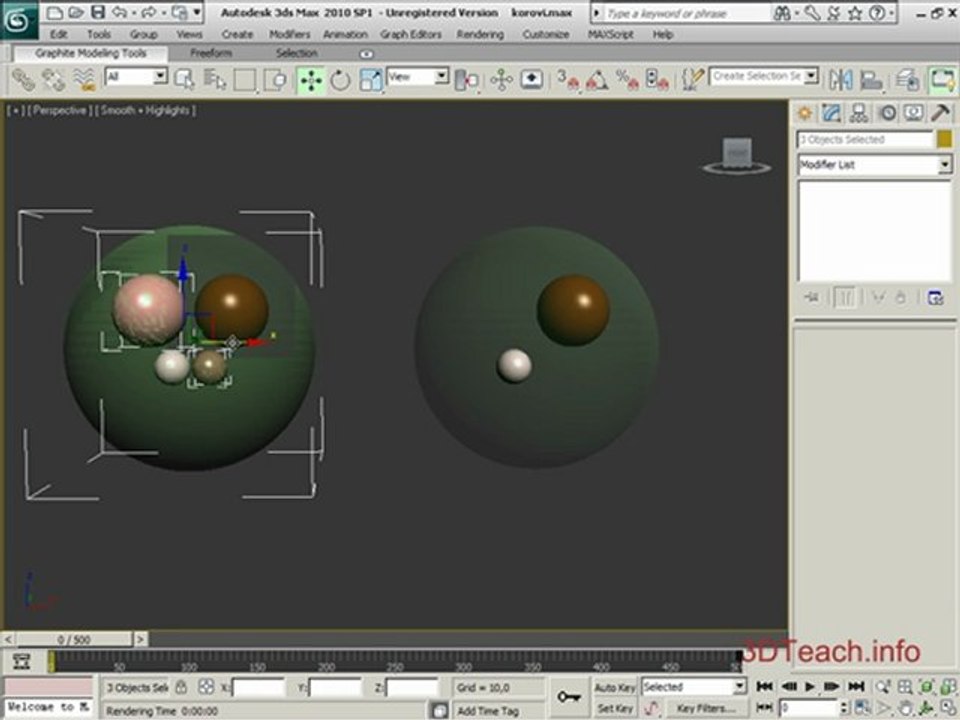Activate the Select and Move tool
The height and width of the screenshot is (720, 960).
click(x=311, y=80)
